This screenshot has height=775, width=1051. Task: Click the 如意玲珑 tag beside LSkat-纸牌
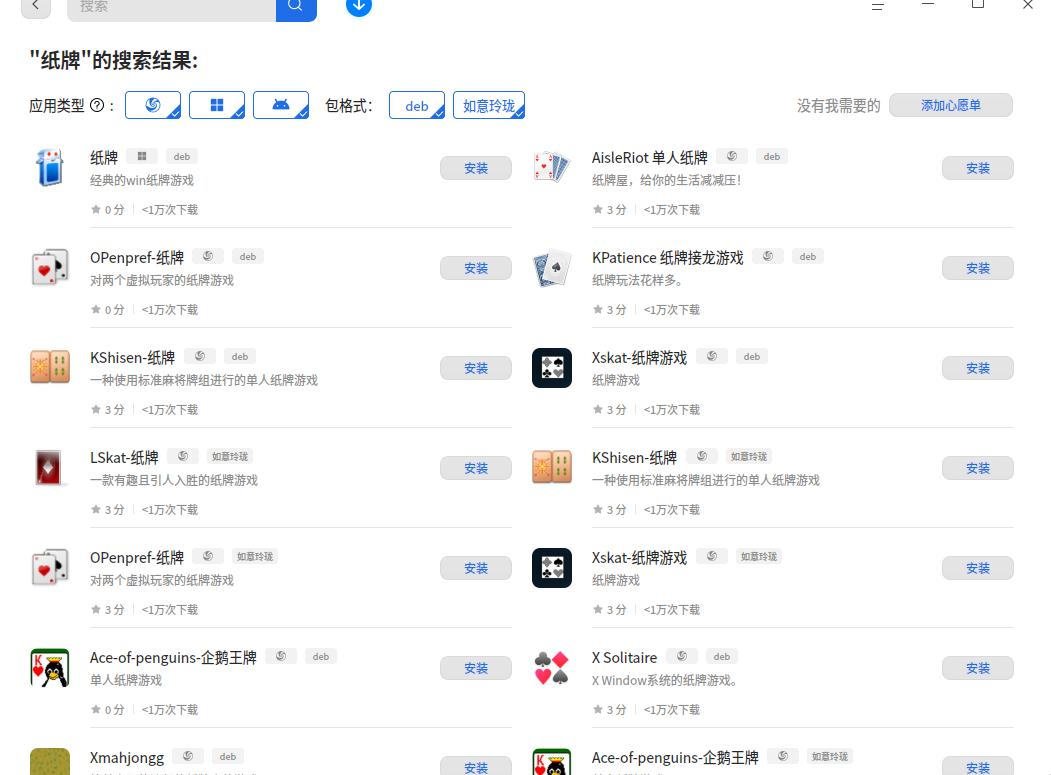click(230, 457)
